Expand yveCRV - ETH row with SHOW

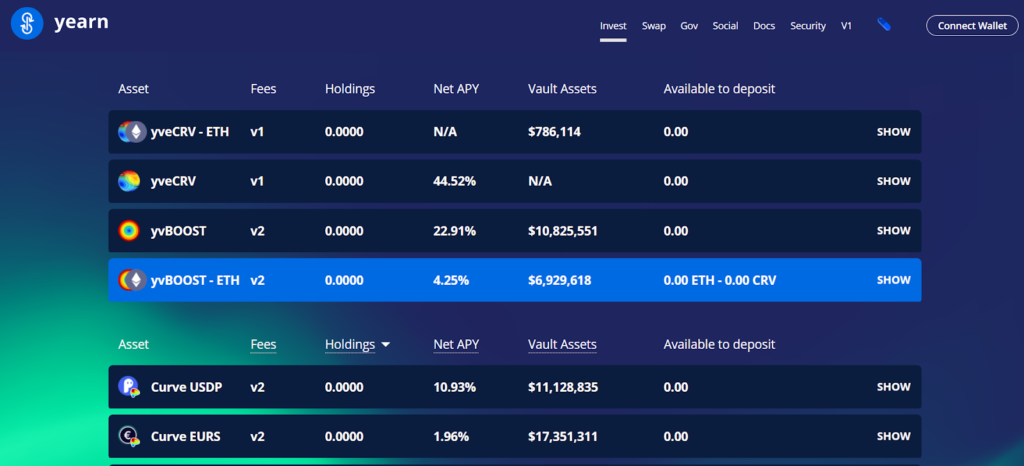(x=893, y=132)
